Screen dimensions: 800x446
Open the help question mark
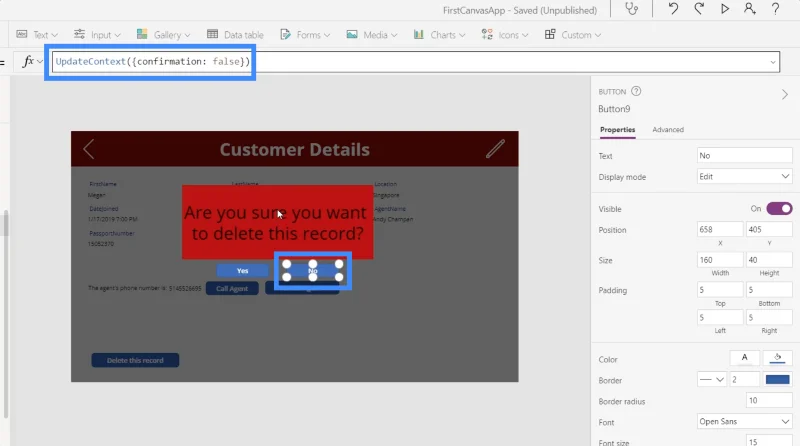pyautogui.click(x=775, y=9)
